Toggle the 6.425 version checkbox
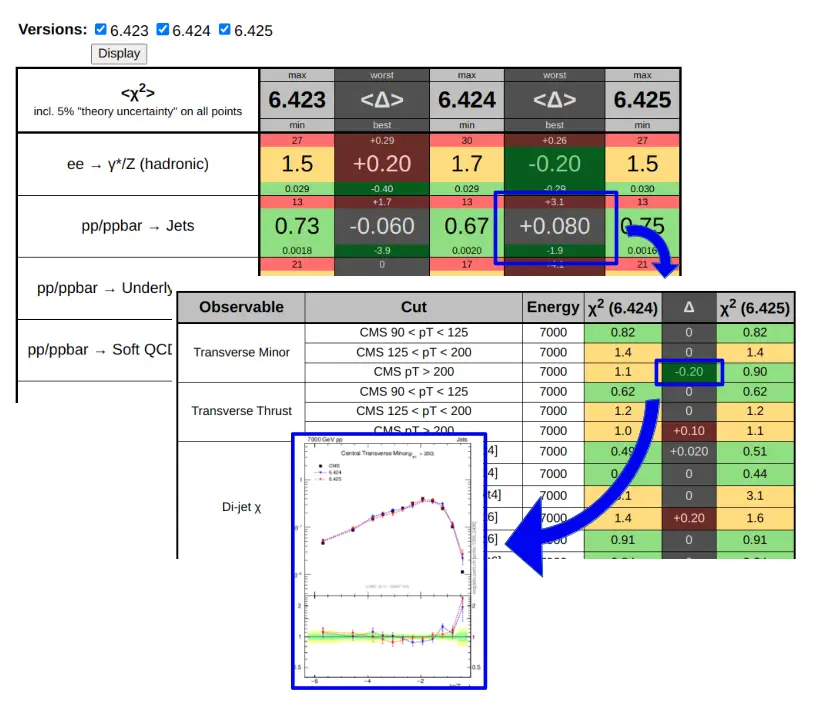 click(x=225, y=30)
